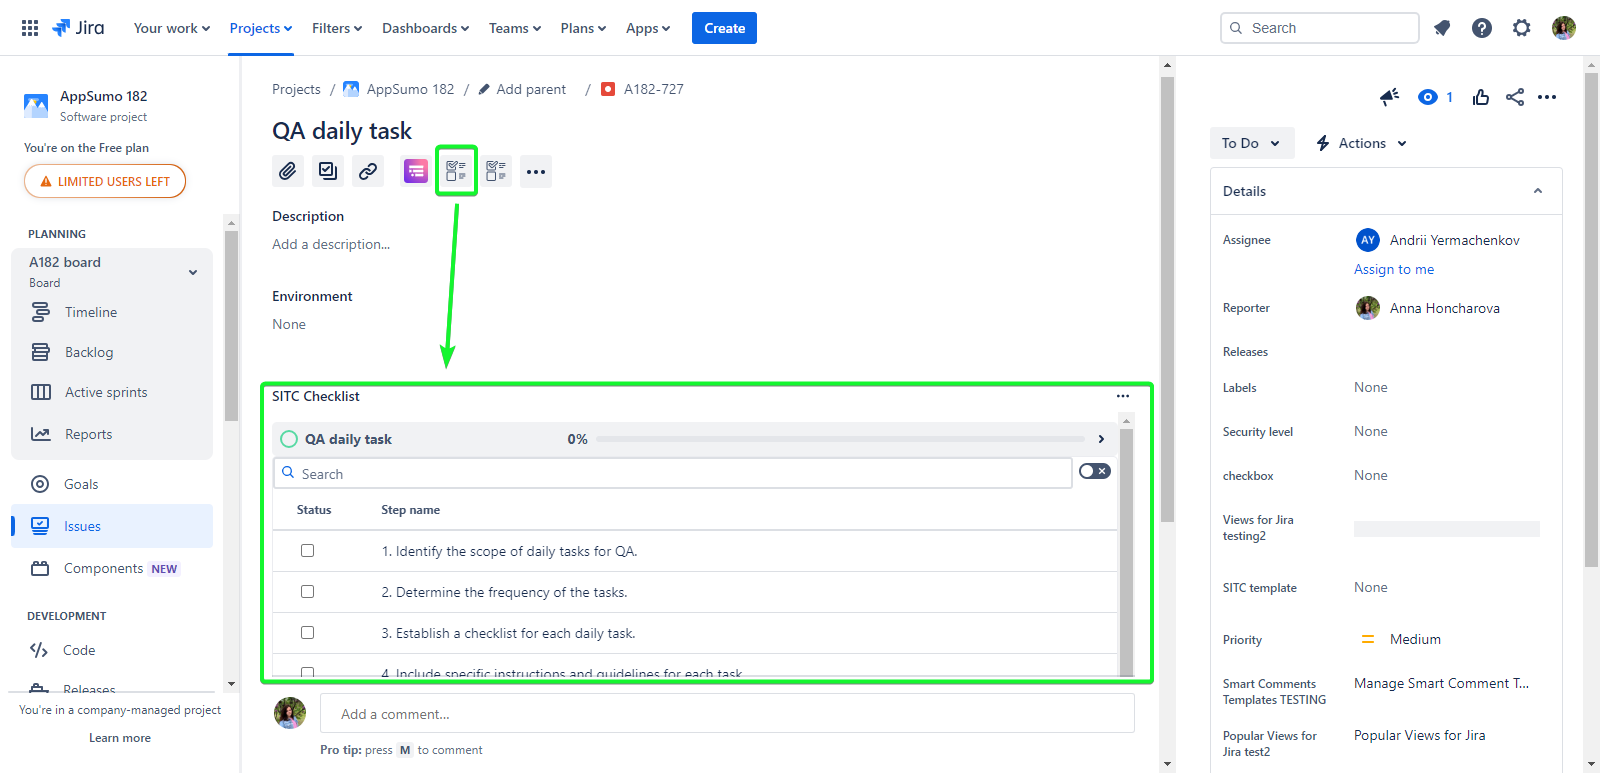Open the settings gear icon
The width and height of the screenshot is (1600, 773).
(x=1521, y=28)
